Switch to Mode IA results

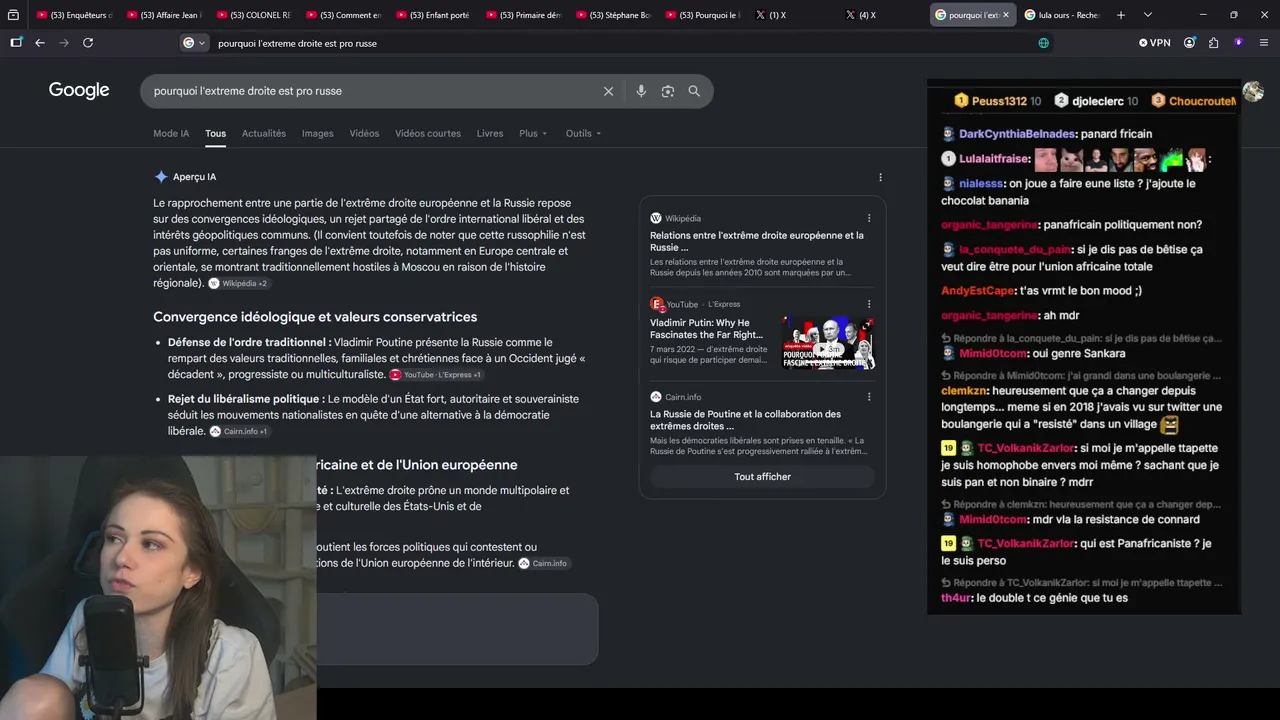[x=171, y=133]
